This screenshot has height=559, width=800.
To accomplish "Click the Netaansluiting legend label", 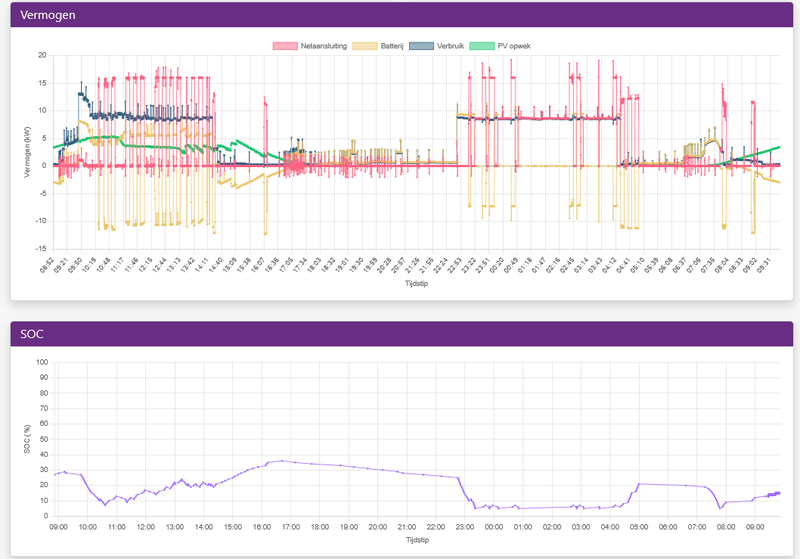I will pos(323,46).
